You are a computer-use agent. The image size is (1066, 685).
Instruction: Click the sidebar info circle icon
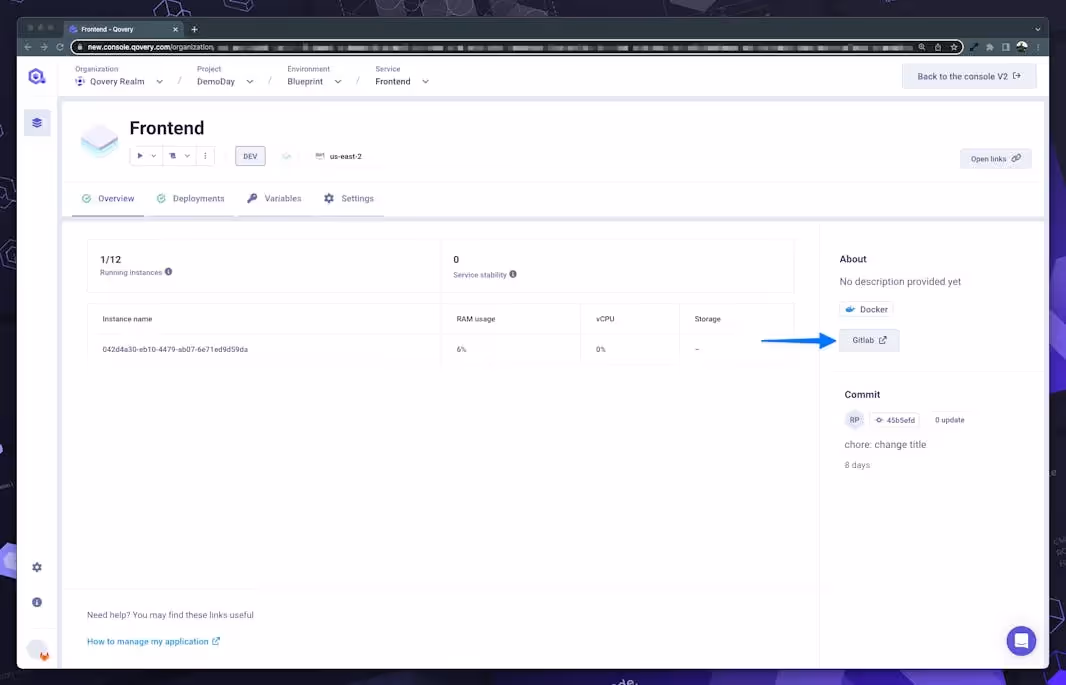(x=37, y=602)
